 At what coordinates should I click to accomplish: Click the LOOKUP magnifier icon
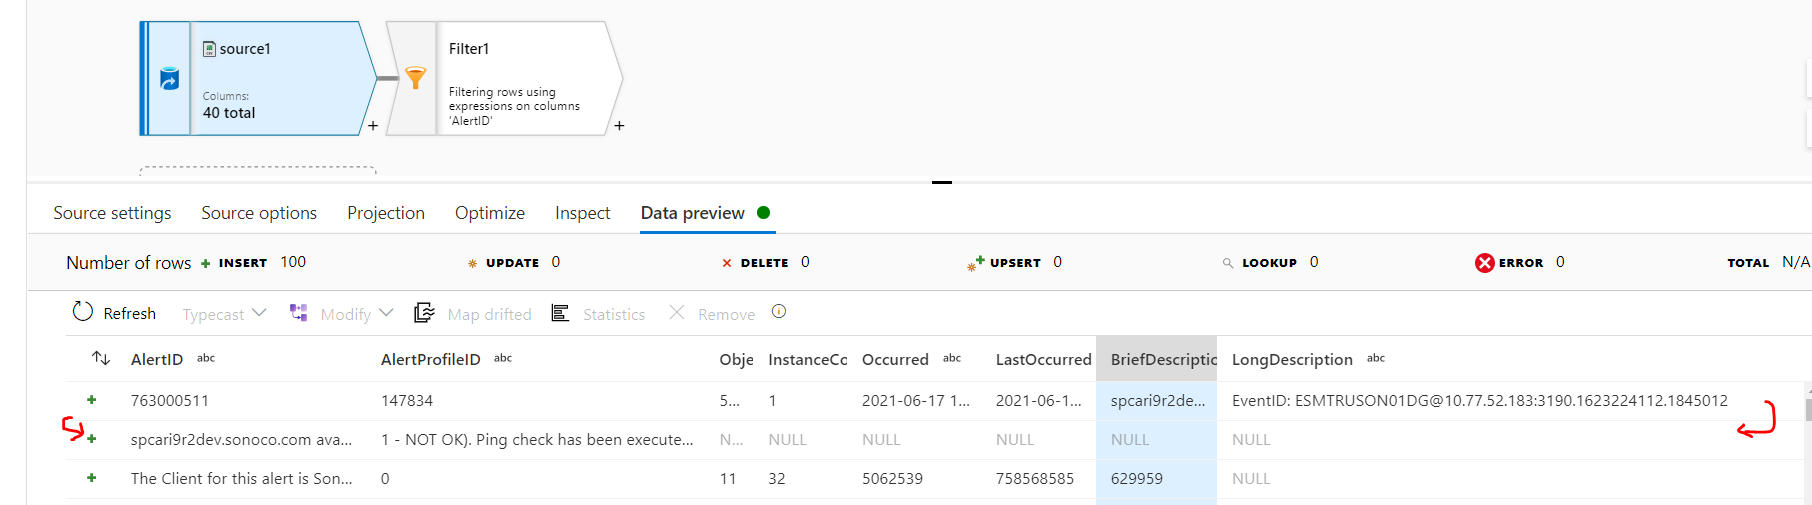coord(1227,263)
